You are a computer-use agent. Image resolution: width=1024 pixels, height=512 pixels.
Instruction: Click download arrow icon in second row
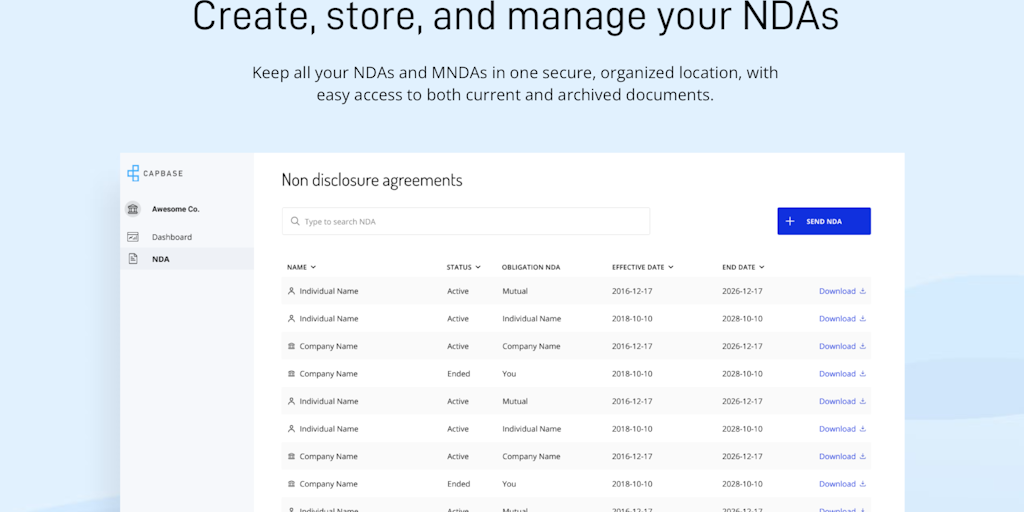[862, 319]
